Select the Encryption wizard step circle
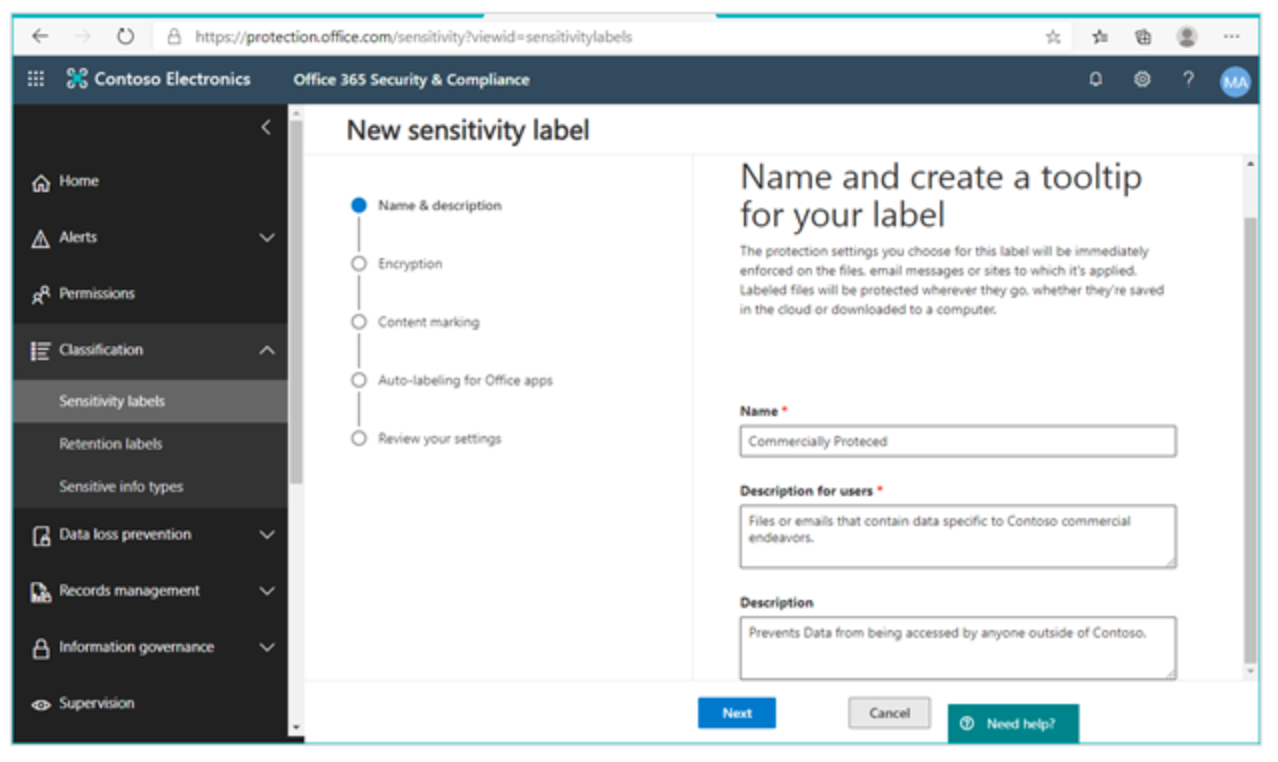This screenshot has width=1278, height=762. [x=360, y=263]
